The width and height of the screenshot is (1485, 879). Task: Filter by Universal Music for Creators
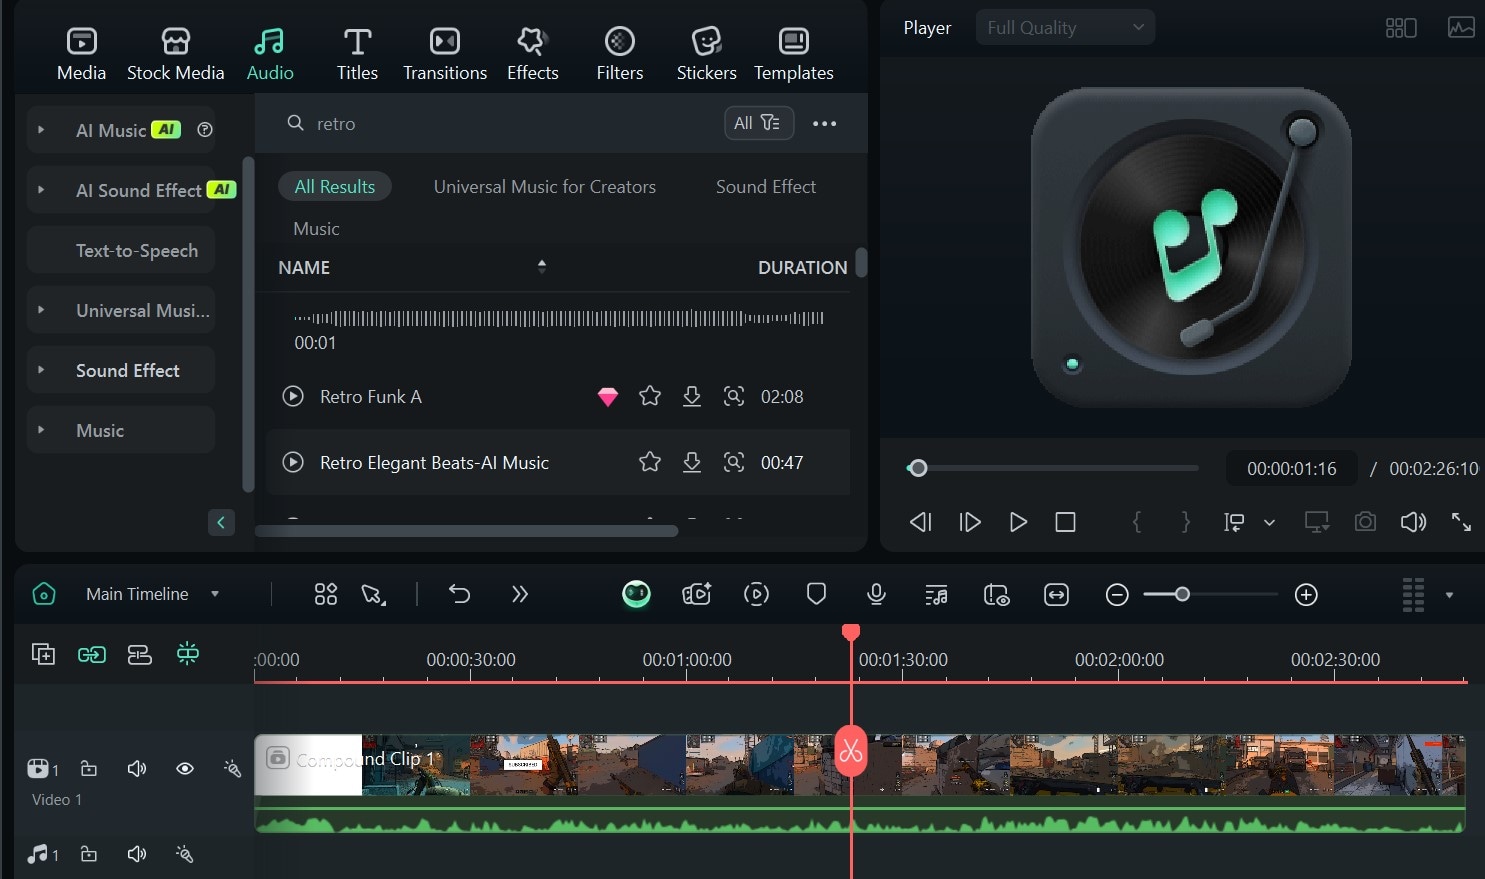(x=545, y=187)
